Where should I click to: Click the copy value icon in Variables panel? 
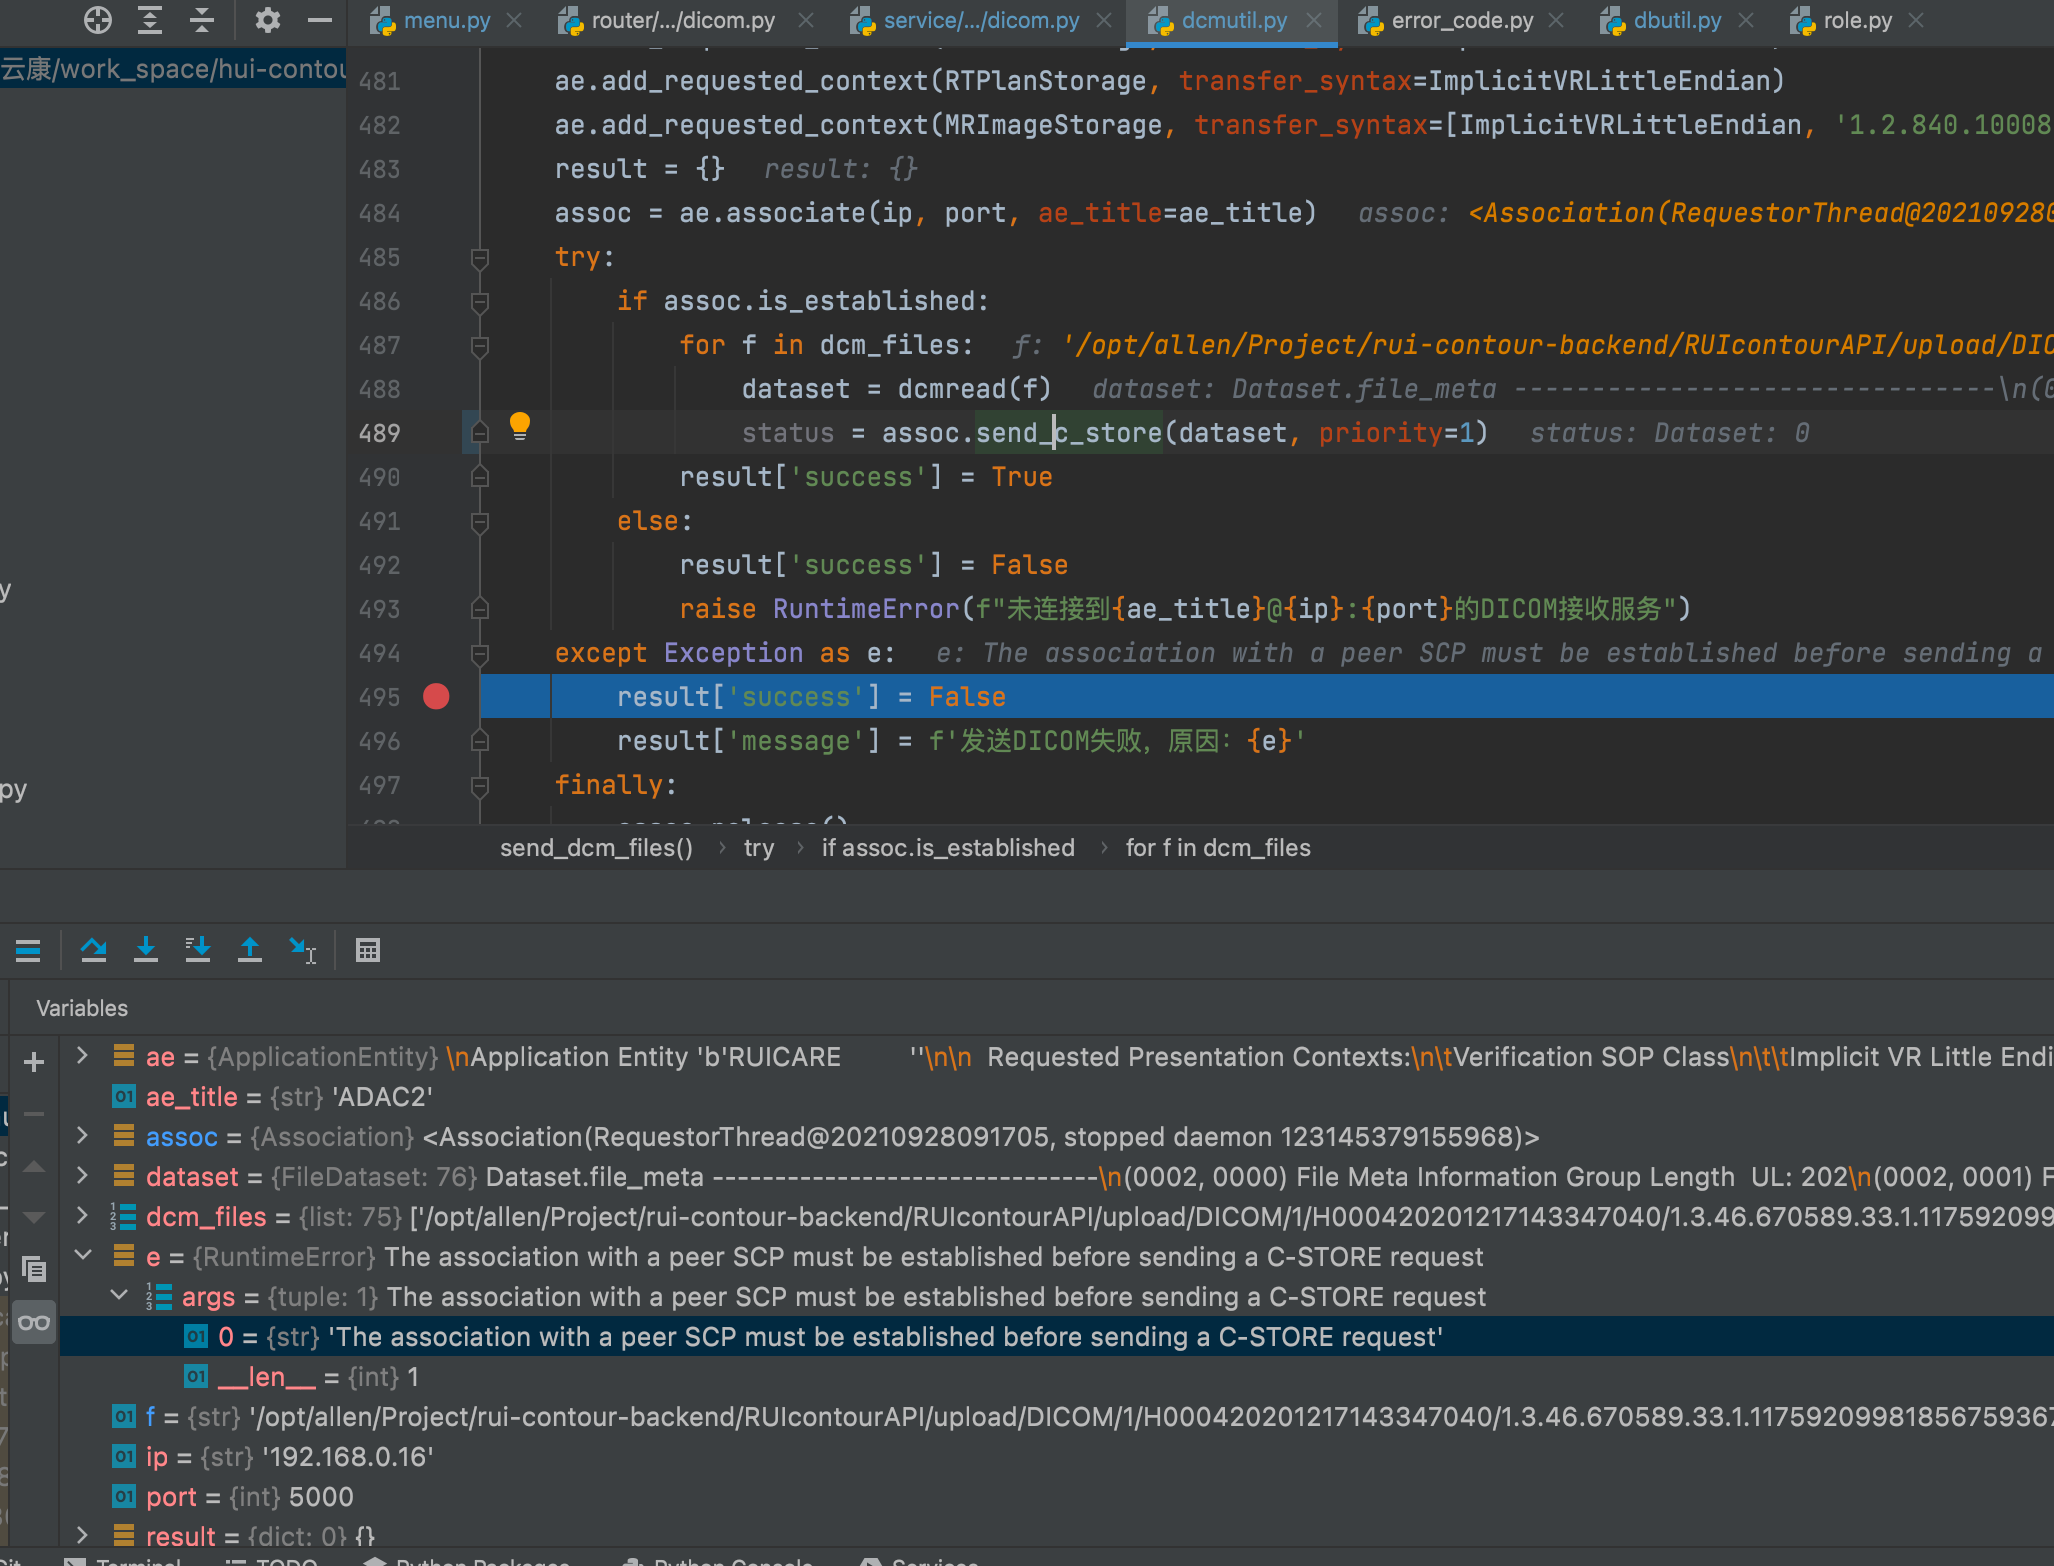coord(35,1270)
